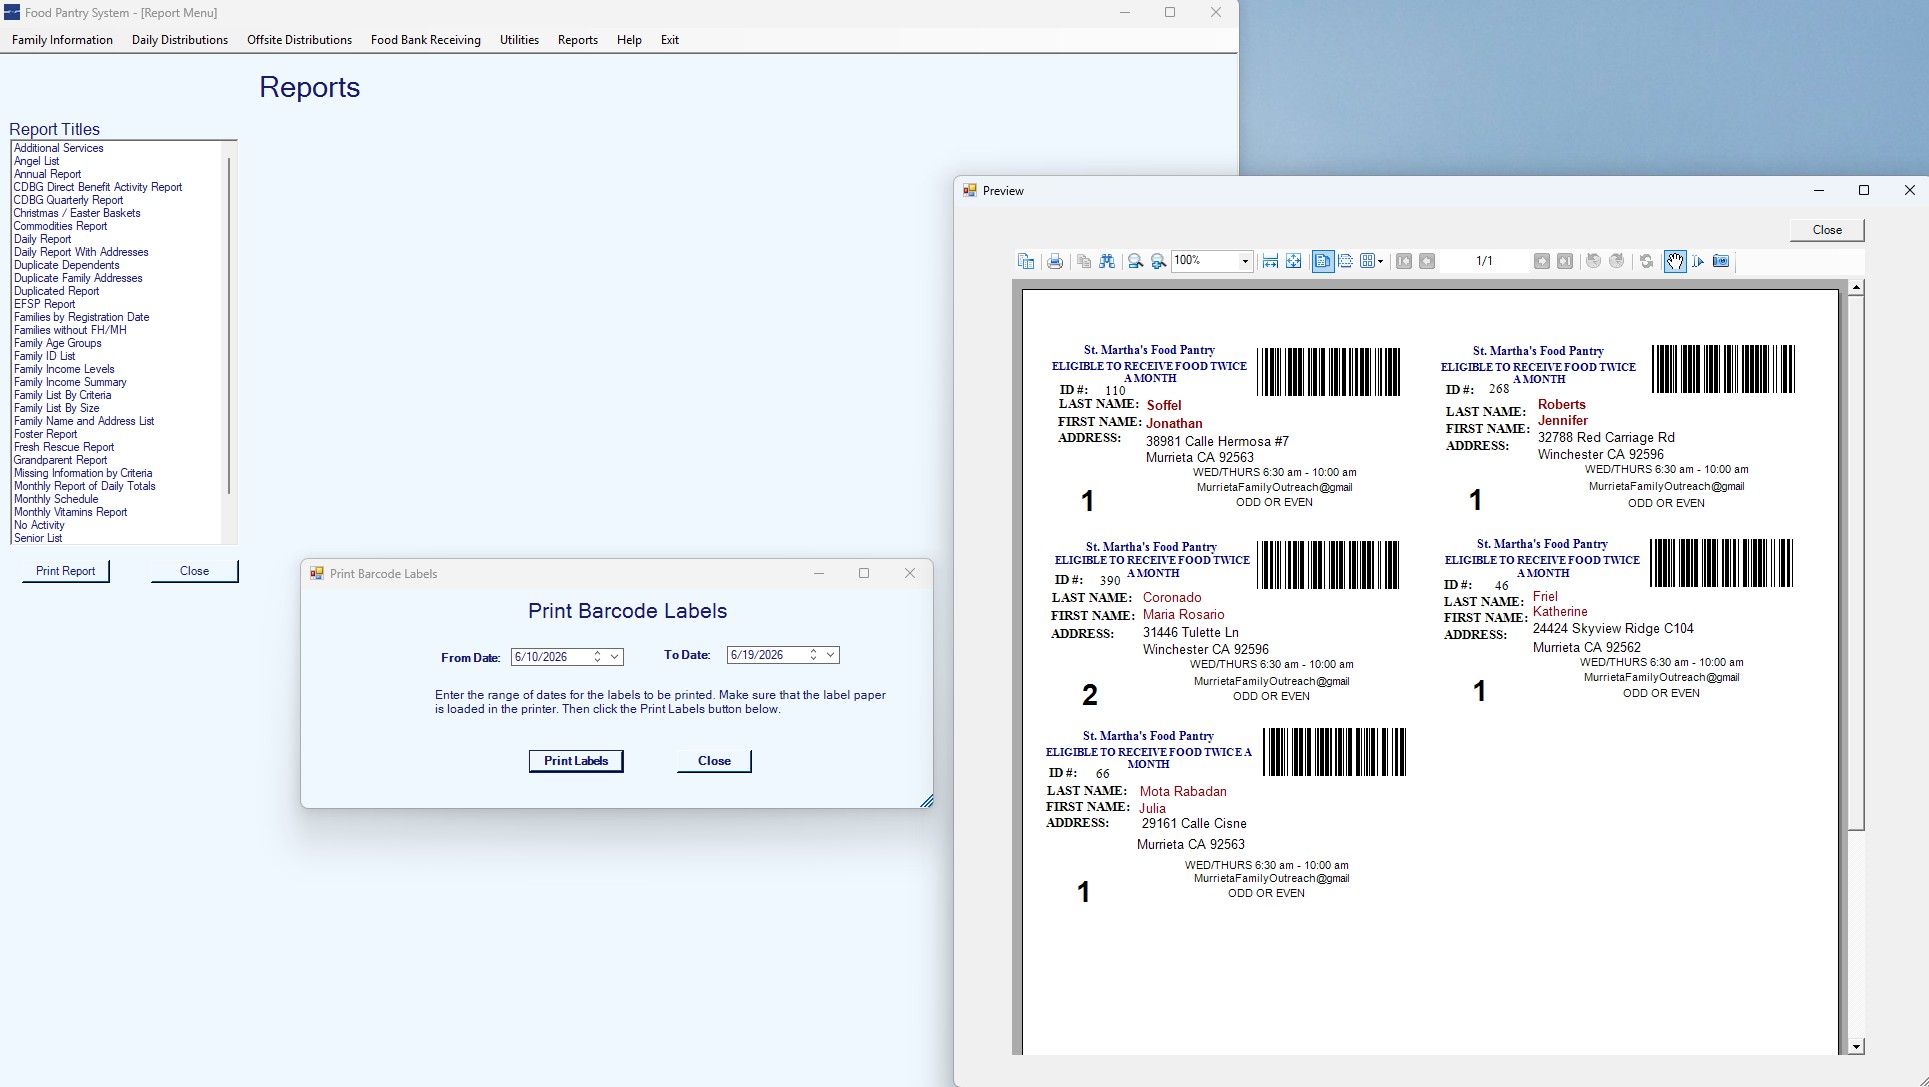Select Duplicate Dependents report
This screenshot has height=1087, width=1929.
(x=67, y=265)
